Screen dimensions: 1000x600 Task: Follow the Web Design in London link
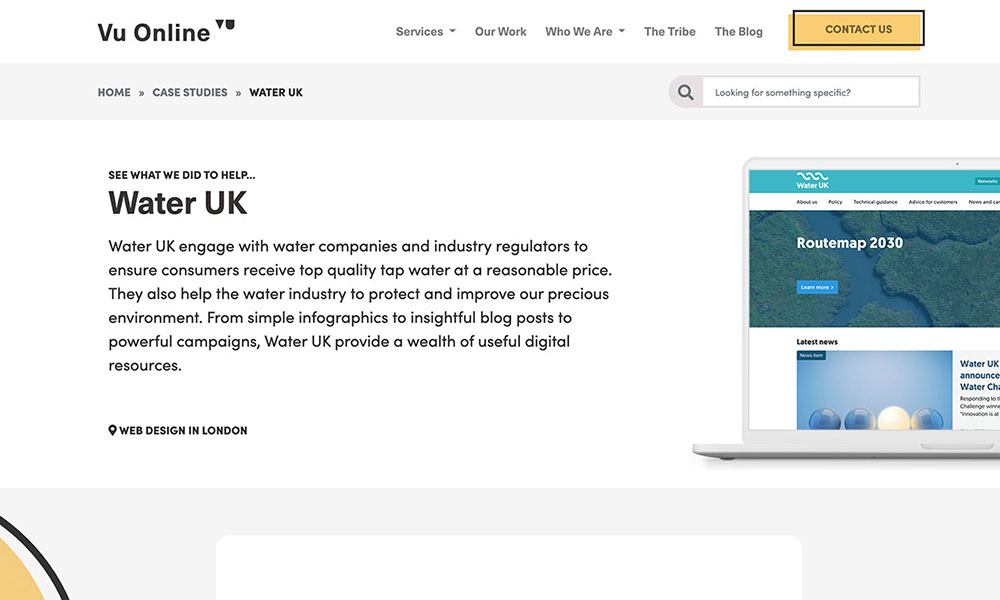183,430
